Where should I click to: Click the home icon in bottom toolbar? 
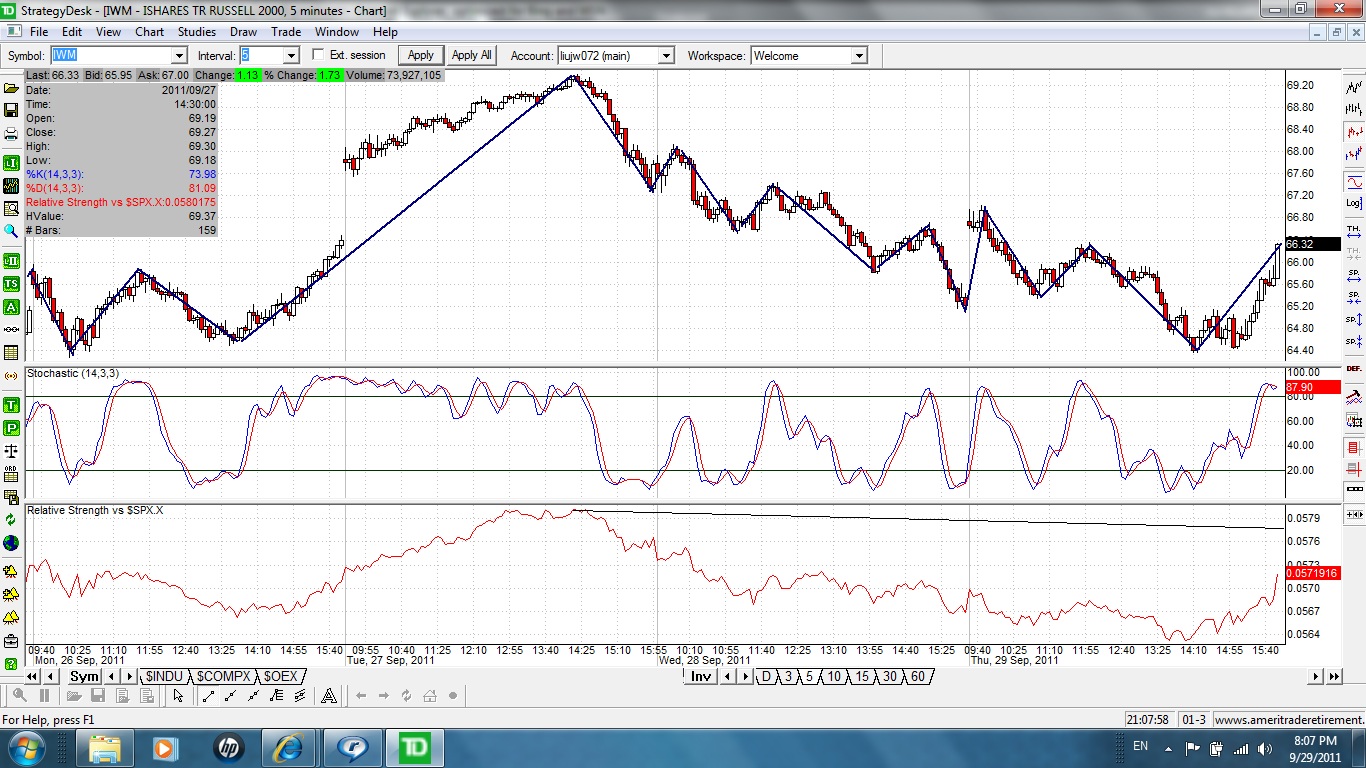430,696
